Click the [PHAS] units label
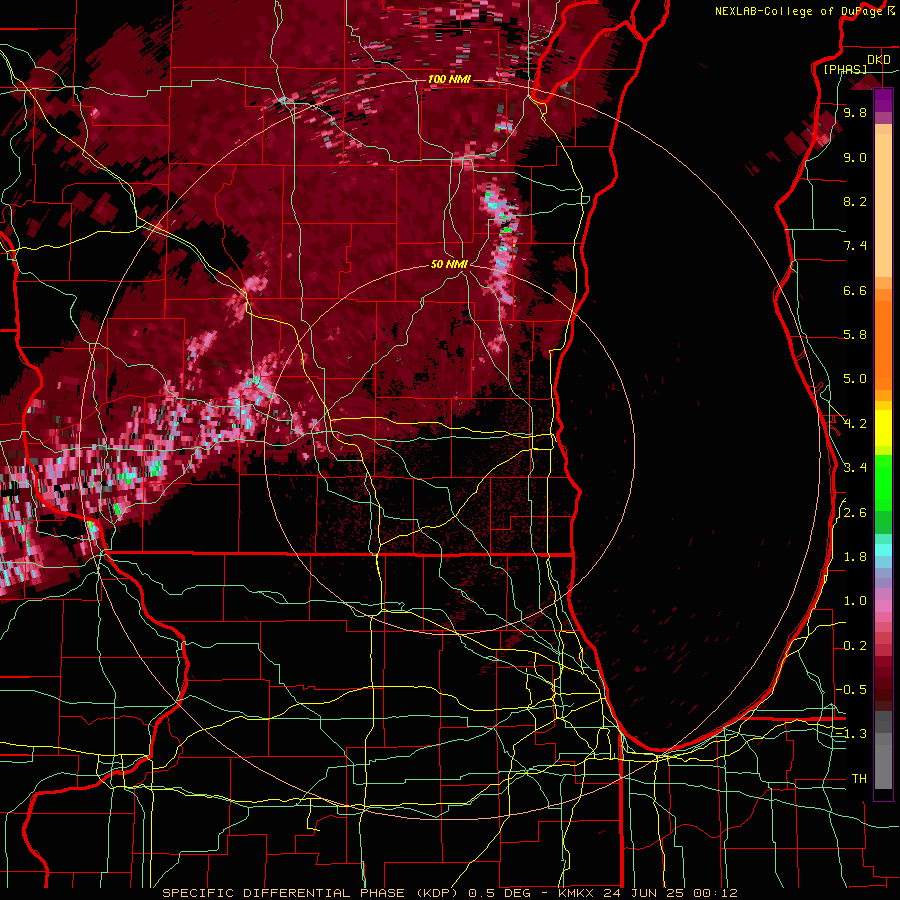The width and height of the screenshot is (900, 900). click(845, 69)
